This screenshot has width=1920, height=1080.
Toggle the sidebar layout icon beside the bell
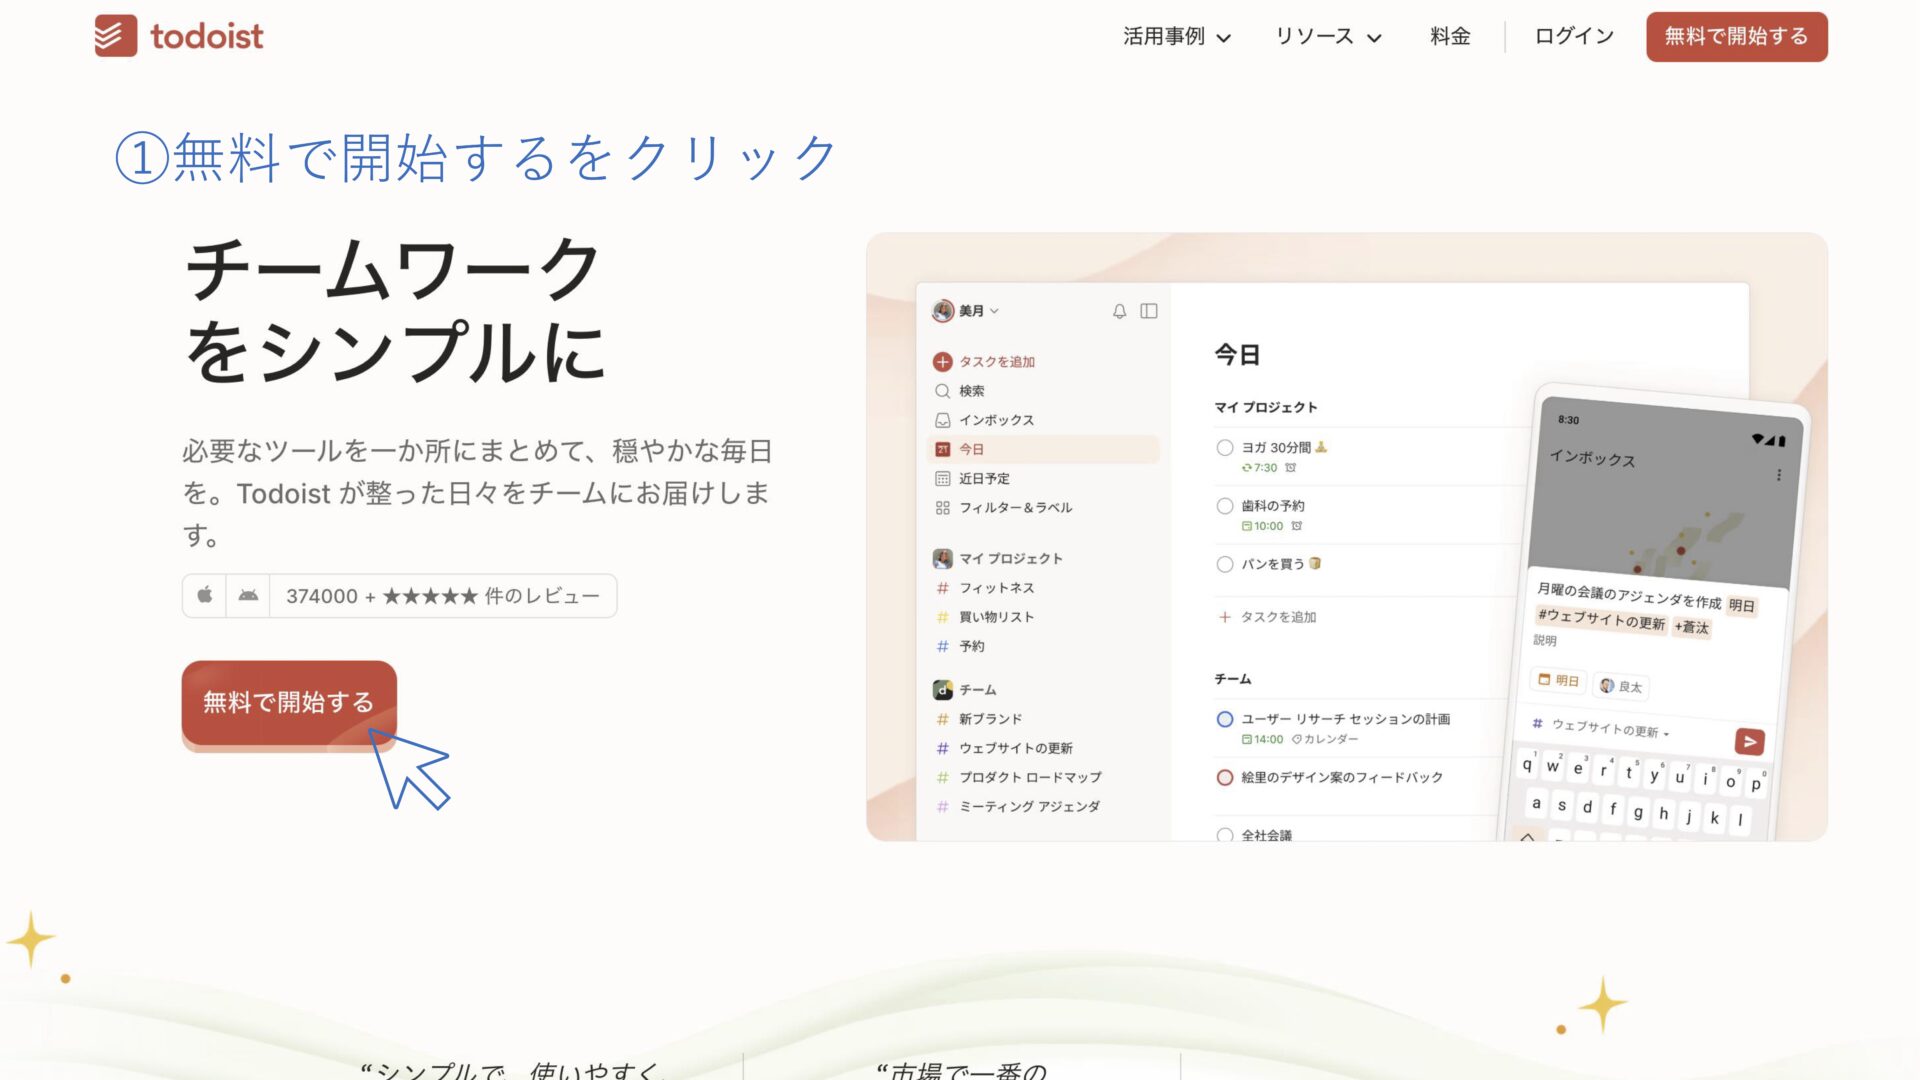point(1148,311)
